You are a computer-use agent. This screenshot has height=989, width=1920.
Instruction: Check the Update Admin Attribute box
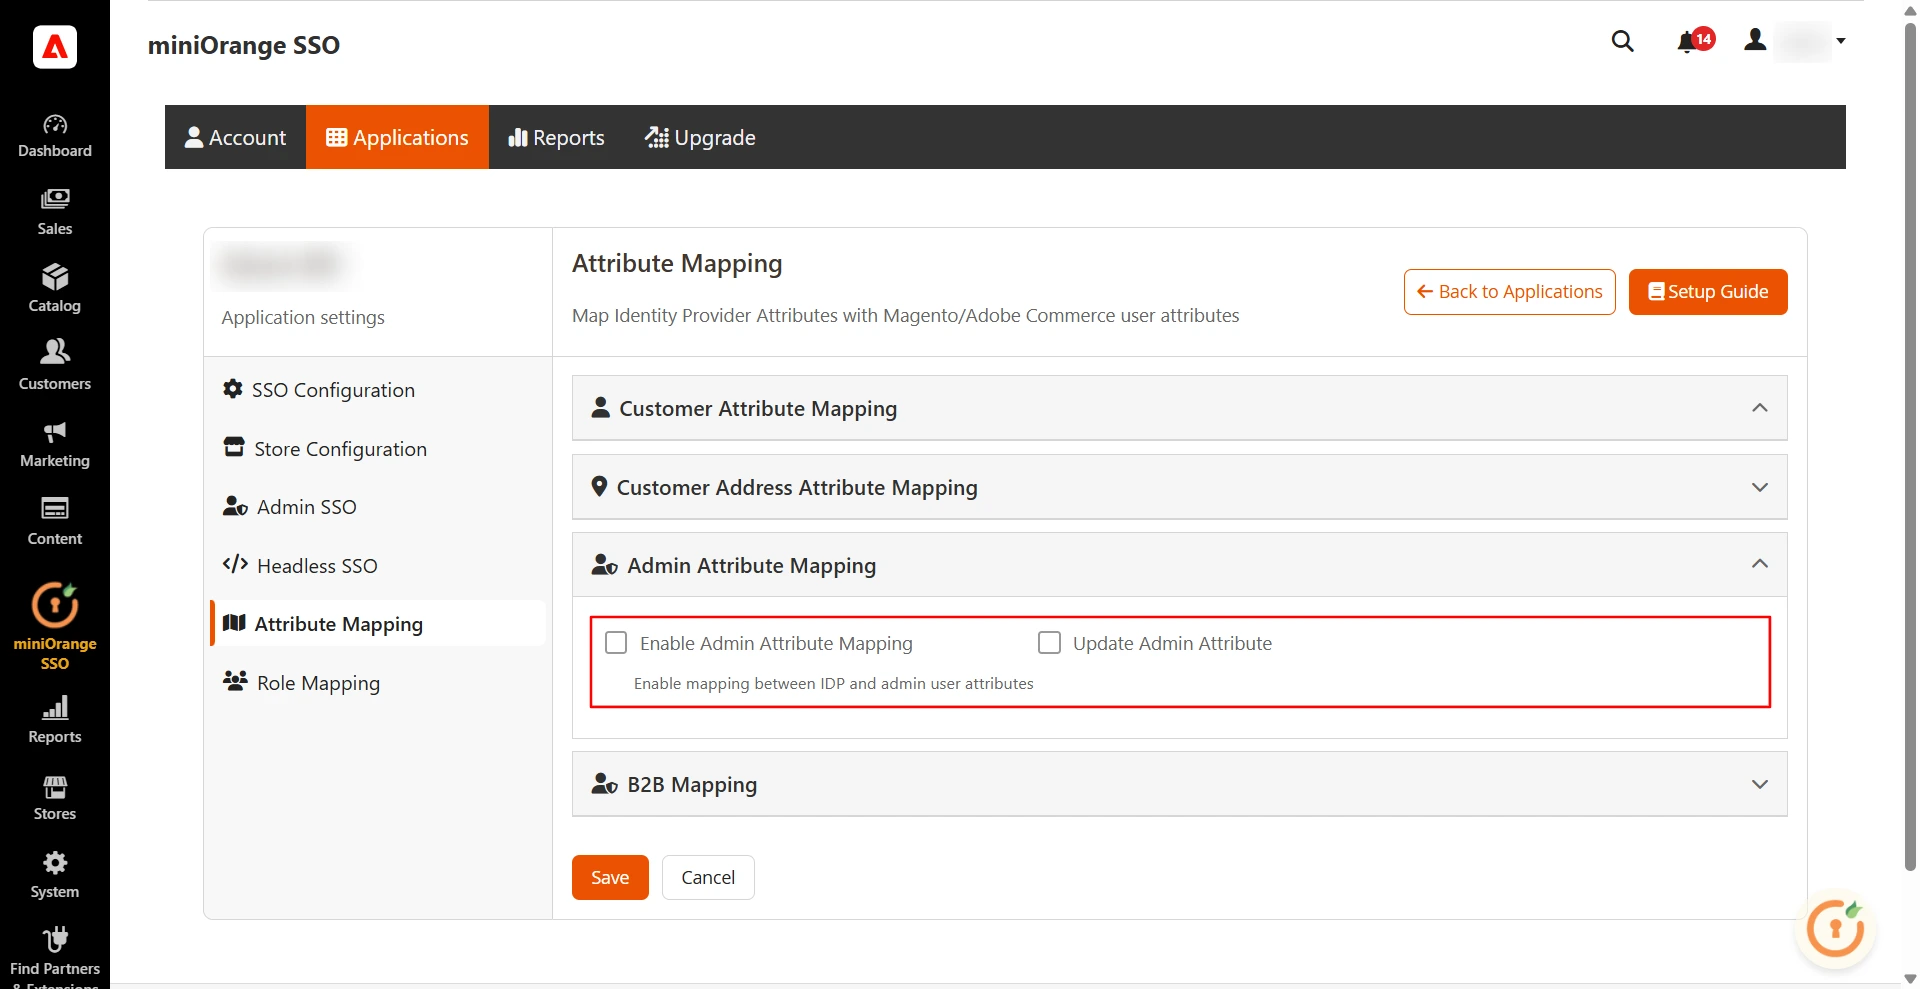[1049, 642]
